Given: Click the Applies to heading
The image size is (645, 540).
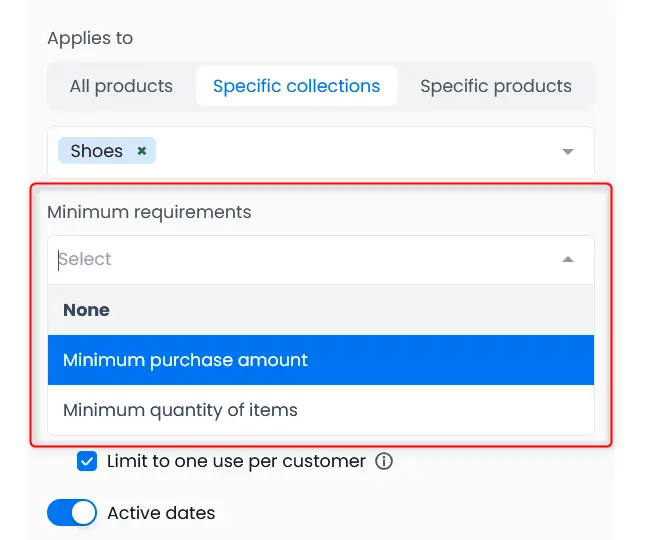Looking at the screenshot, I should point(90,38).
